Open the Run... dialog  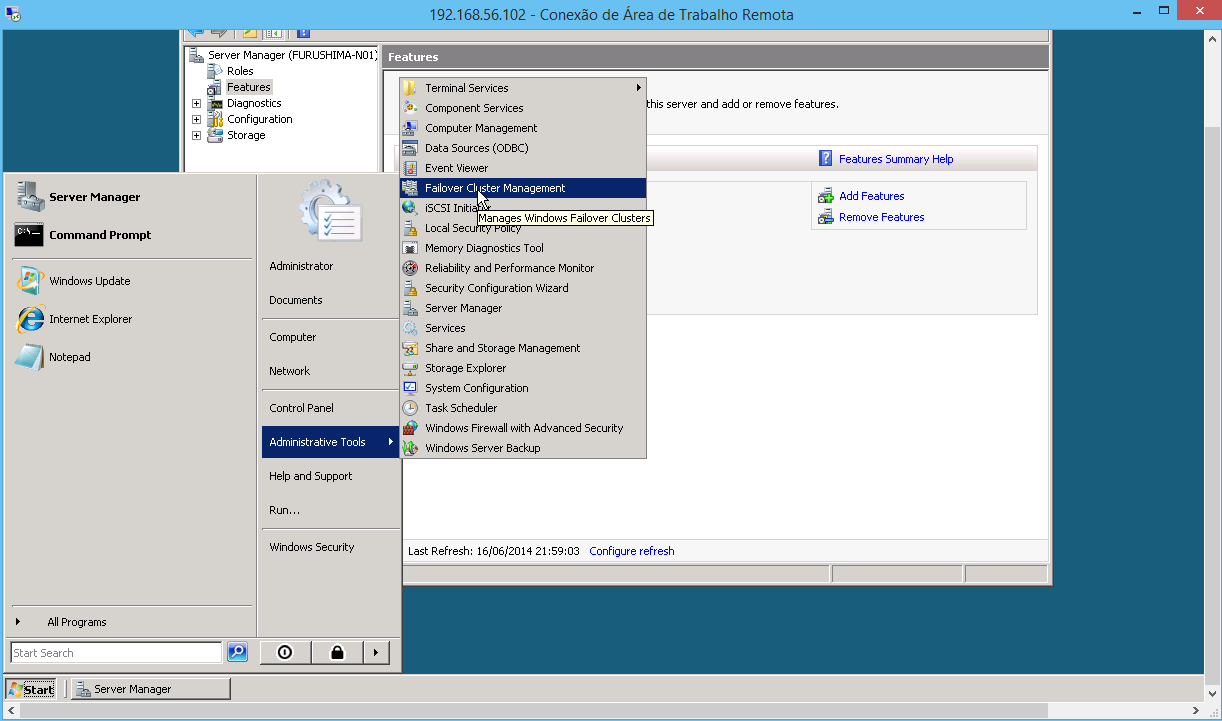330,510
